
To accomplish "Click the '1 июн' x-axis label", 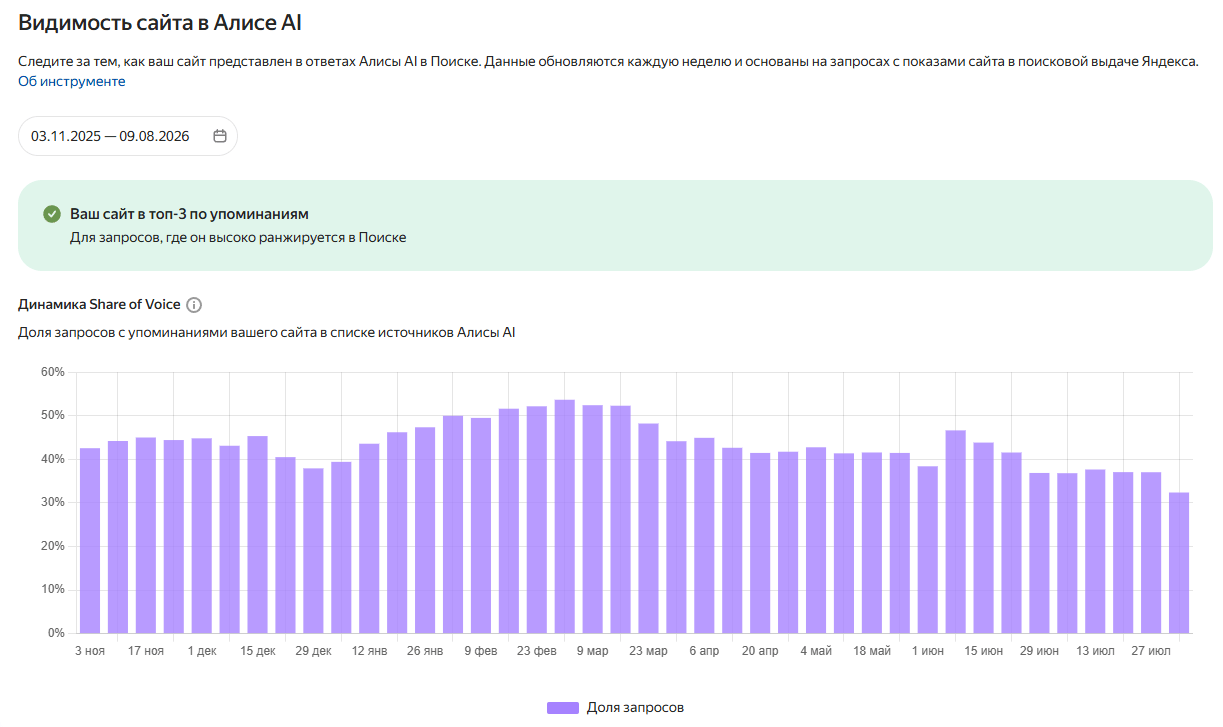I will pos(928,651).
